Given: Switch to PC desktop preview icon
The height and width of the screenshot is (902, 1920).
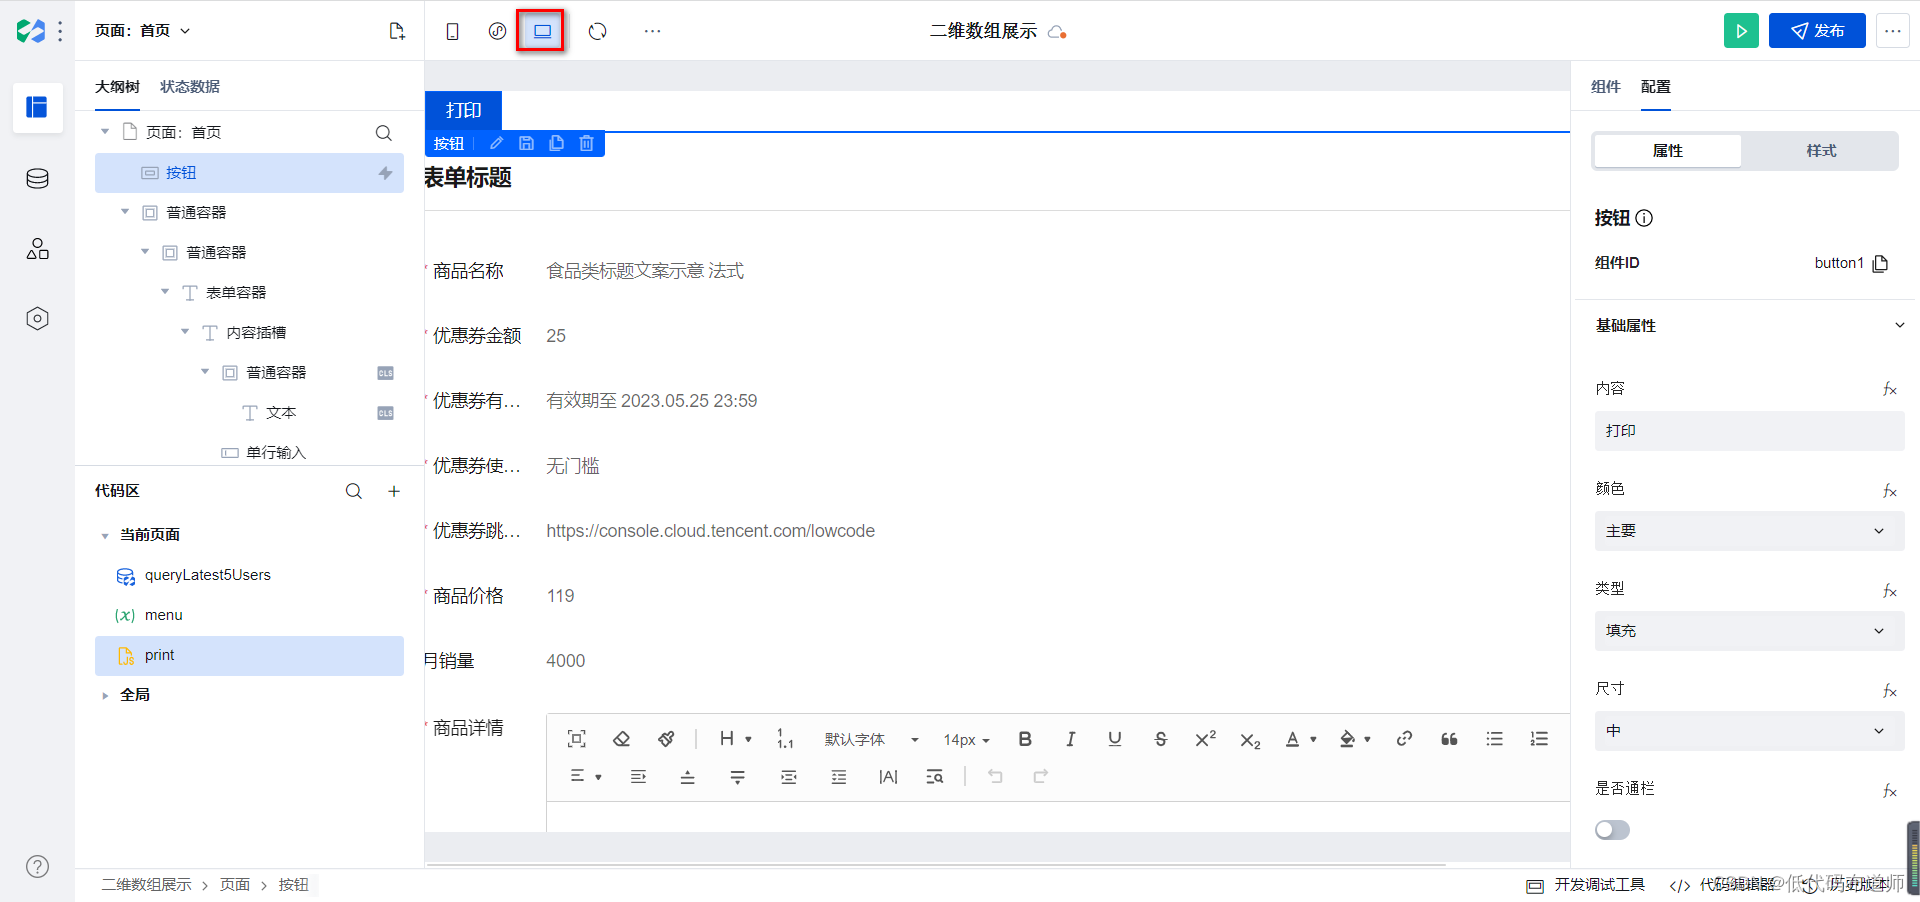Looking at the screenshot, I should [542, 31].
